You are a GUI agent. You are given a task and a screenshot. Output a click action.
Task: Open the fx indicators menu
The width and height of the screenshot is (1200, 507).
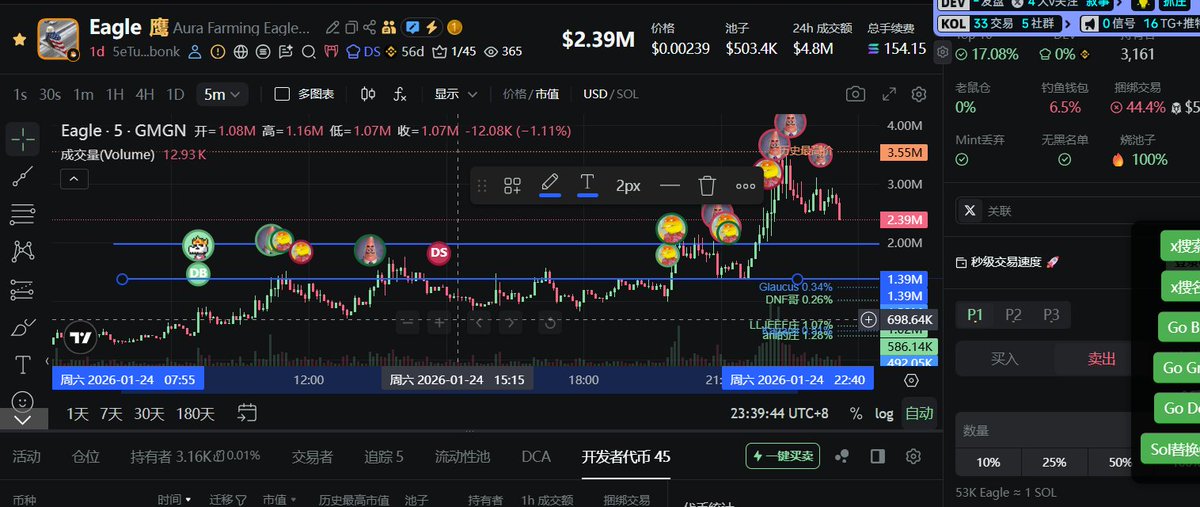point(400,94)
